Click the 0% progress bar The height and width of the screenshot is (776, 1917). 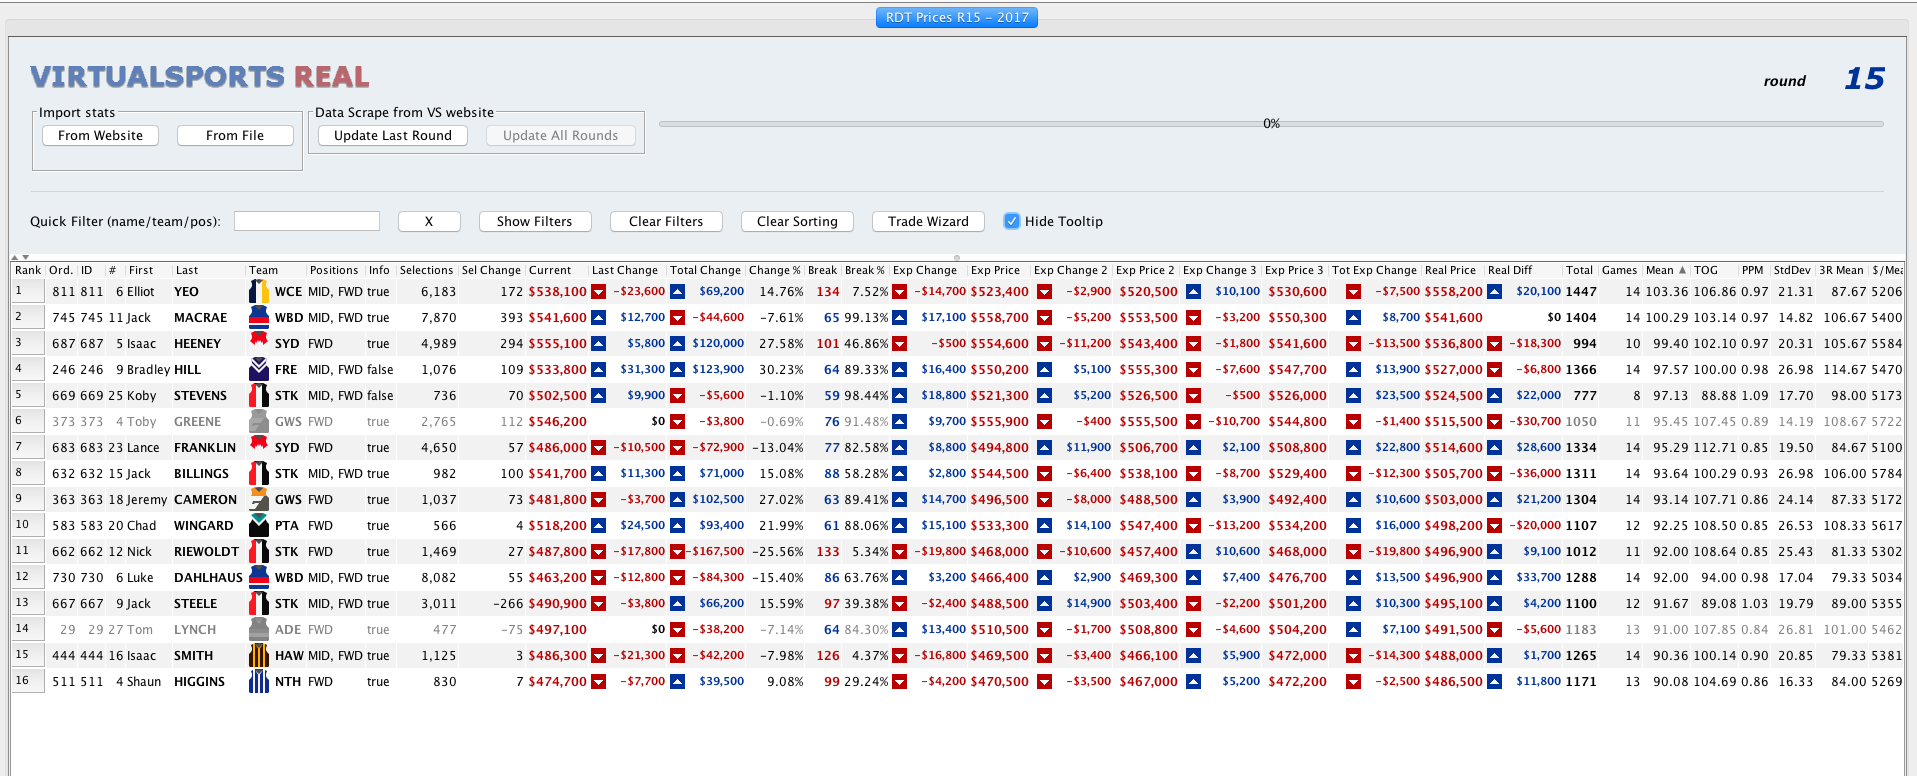coord(1271,124)
